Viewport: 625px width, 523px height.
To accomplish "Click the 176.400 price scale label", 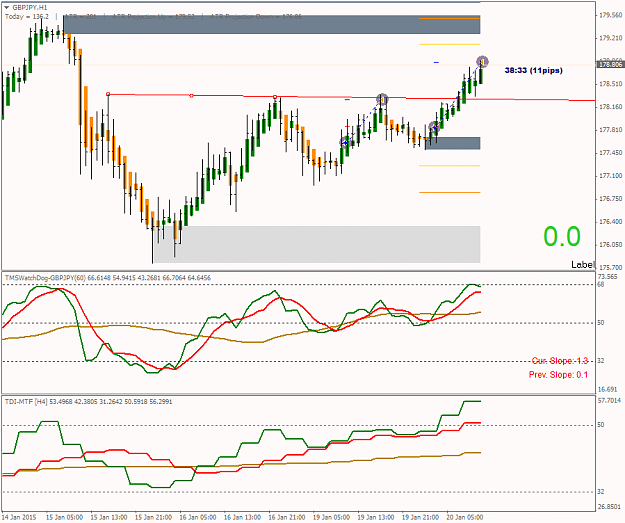I will 611,222.
